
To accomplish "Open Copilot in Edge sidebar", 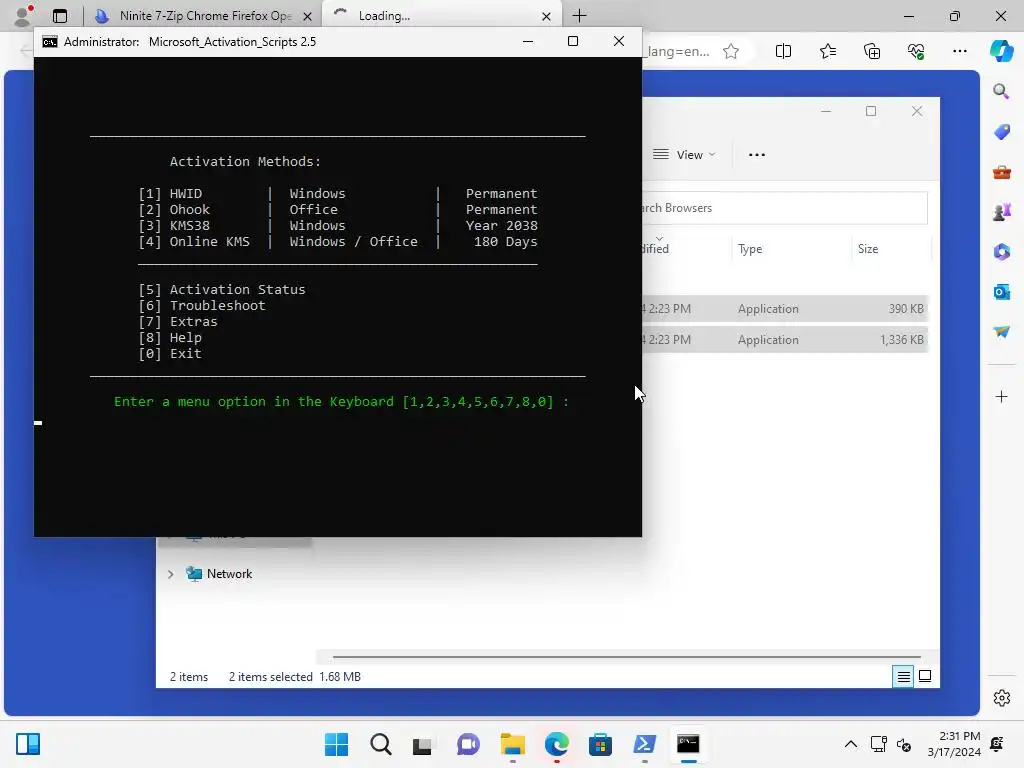I will click(1001, 51).
